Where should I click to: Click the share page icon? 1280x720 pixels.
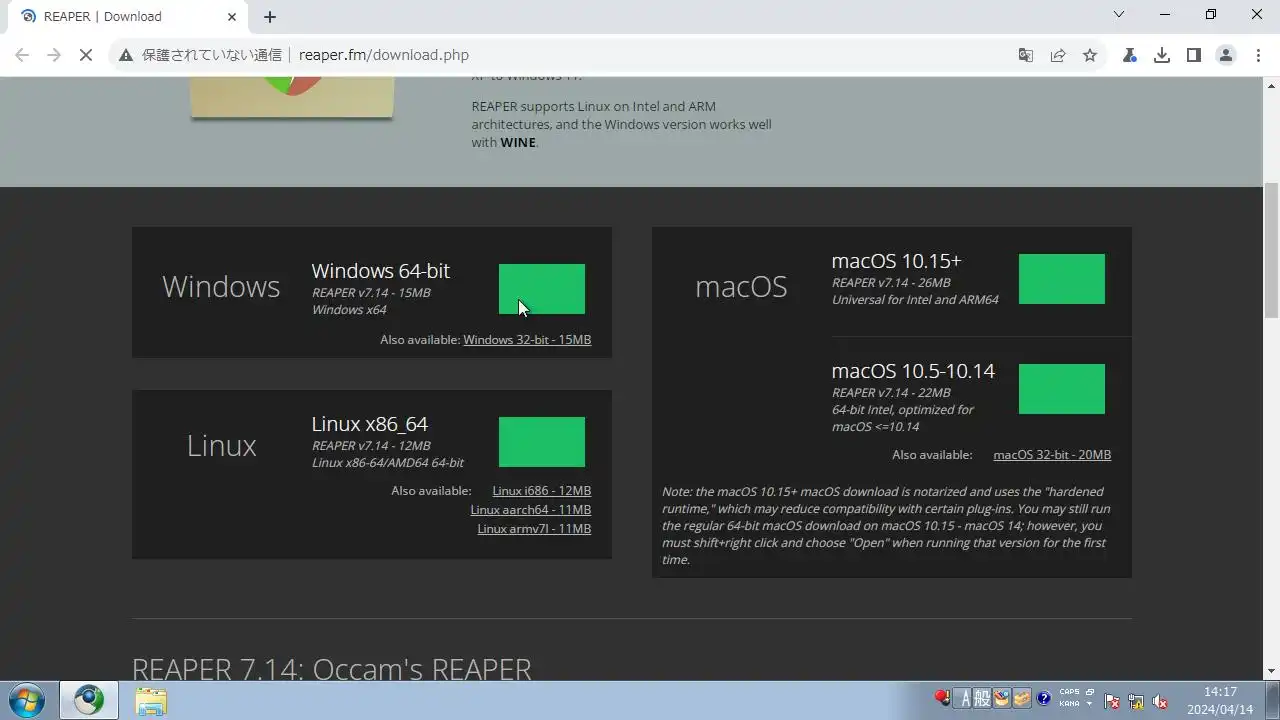pos(1058,55)
